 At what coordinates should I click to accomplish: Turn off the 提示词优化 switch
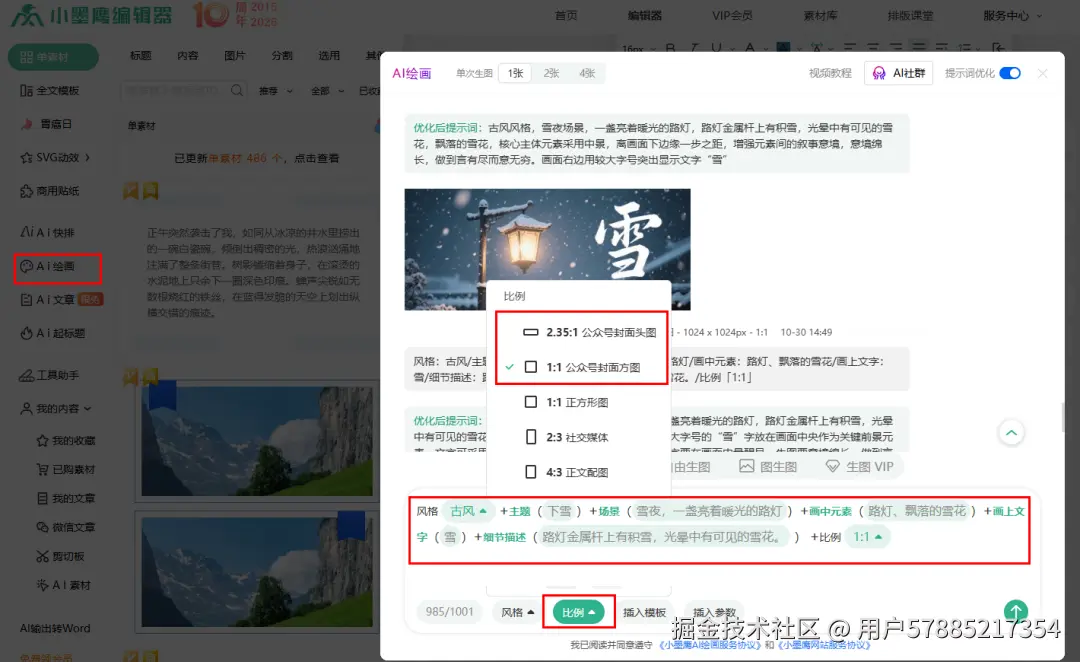coord(1010,73)
